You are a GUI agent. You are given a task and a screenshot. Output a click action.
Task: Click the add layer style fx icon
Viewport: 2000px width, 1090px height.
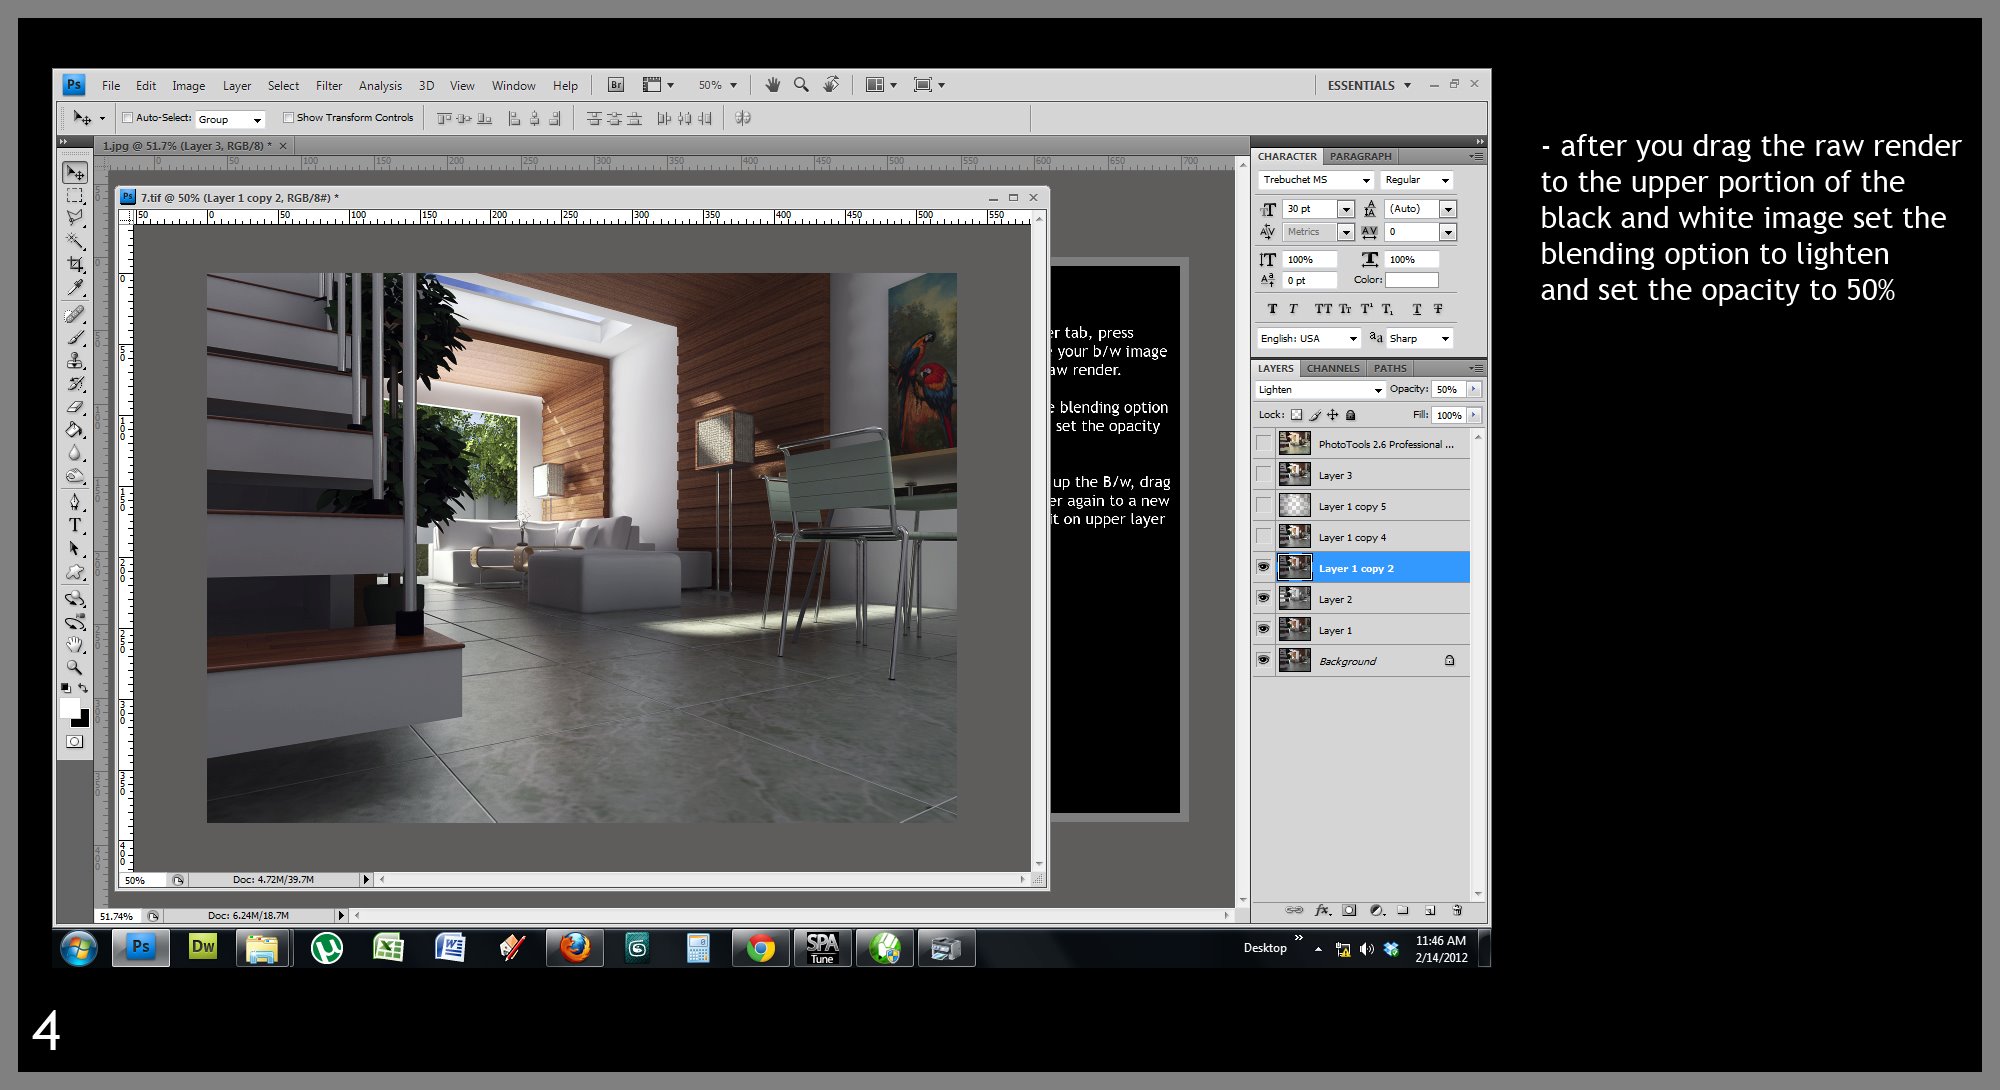click(1322, 910)
